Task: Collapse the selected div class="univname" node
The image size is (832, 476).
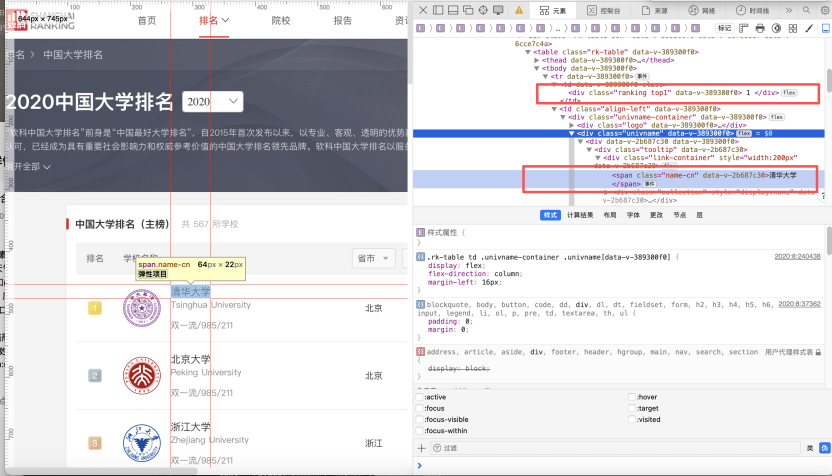Action: (571, 133)
